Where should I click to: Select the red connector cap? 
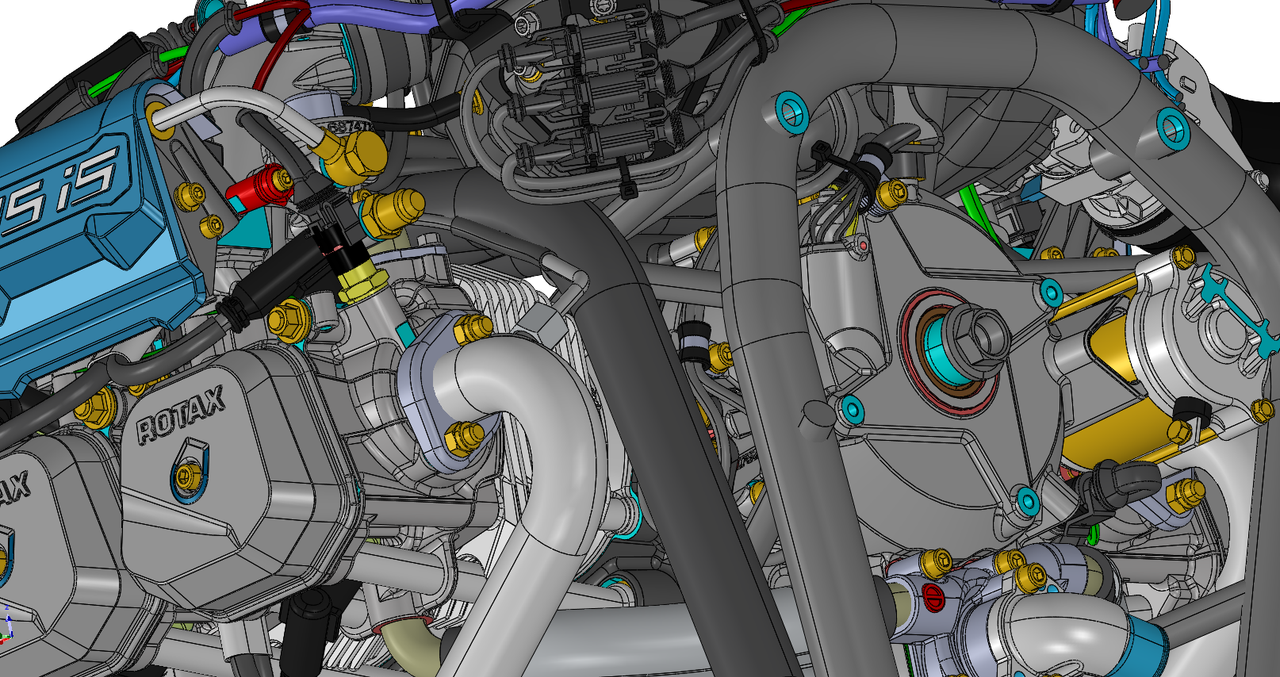pyautogui.click(x=259, y=185)
